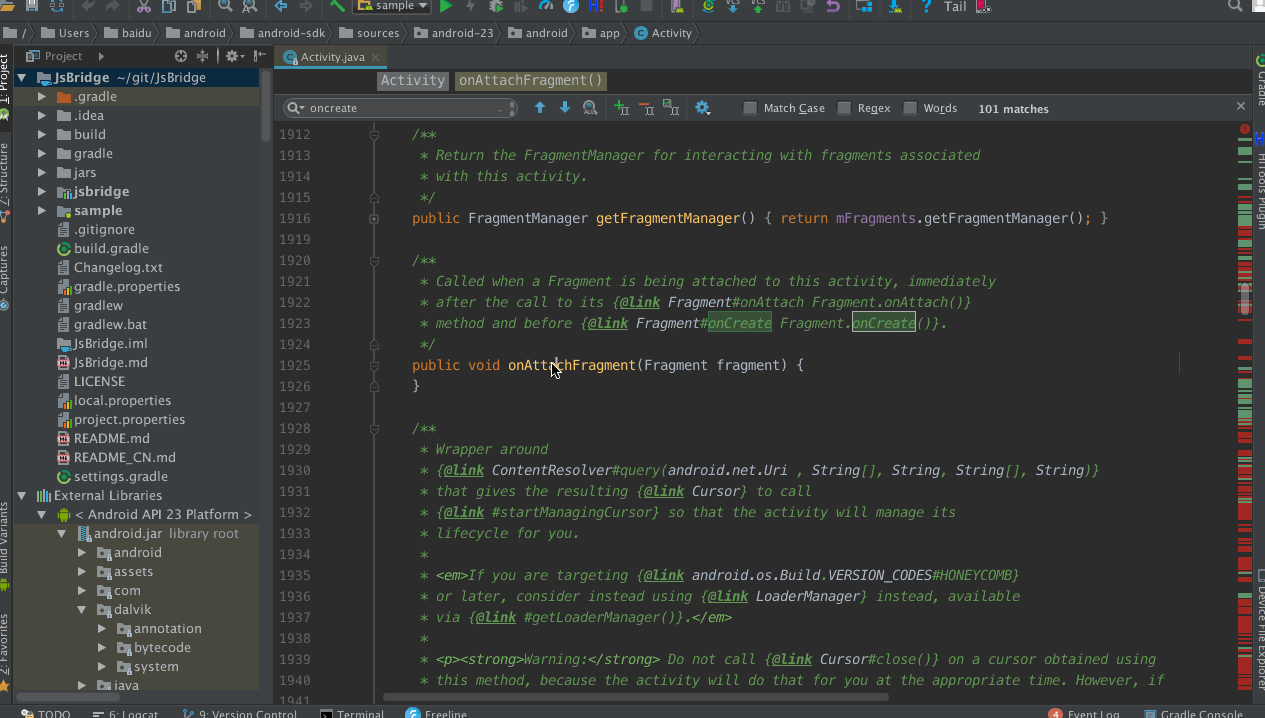The width and height of the screenshot is (1265, 718).
Task: Open build.gradle file in project tree
Action: (x=111, y=249)
